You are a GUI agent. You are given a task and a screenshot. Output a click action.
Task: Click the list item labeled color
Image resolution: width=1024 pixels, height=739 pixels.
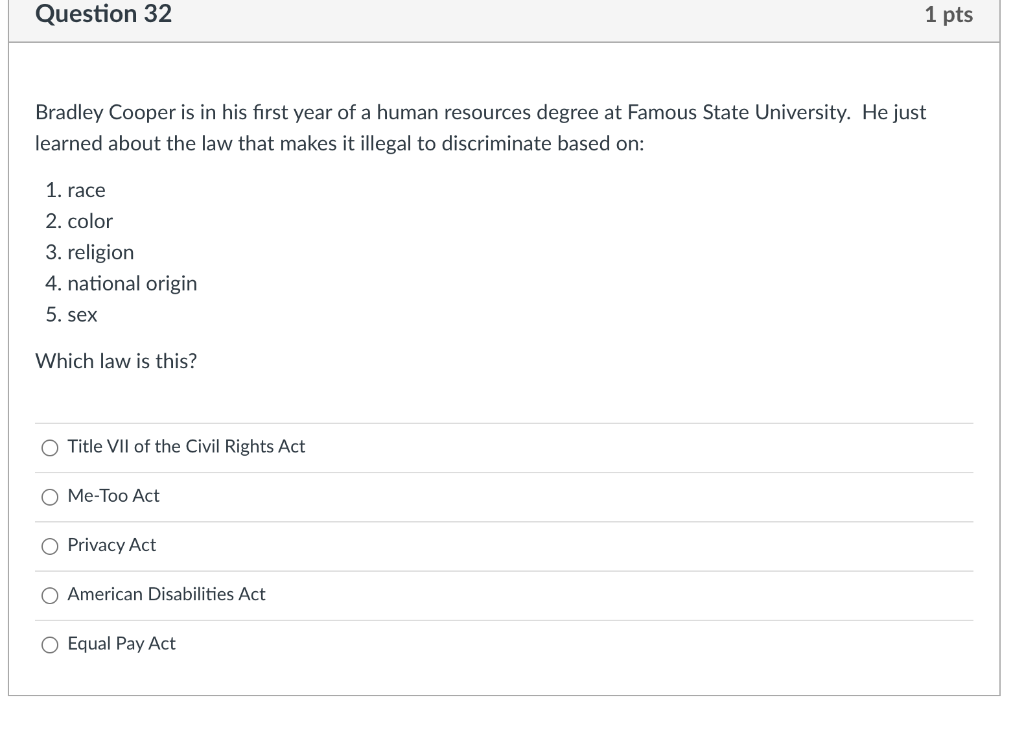(88, 221)
